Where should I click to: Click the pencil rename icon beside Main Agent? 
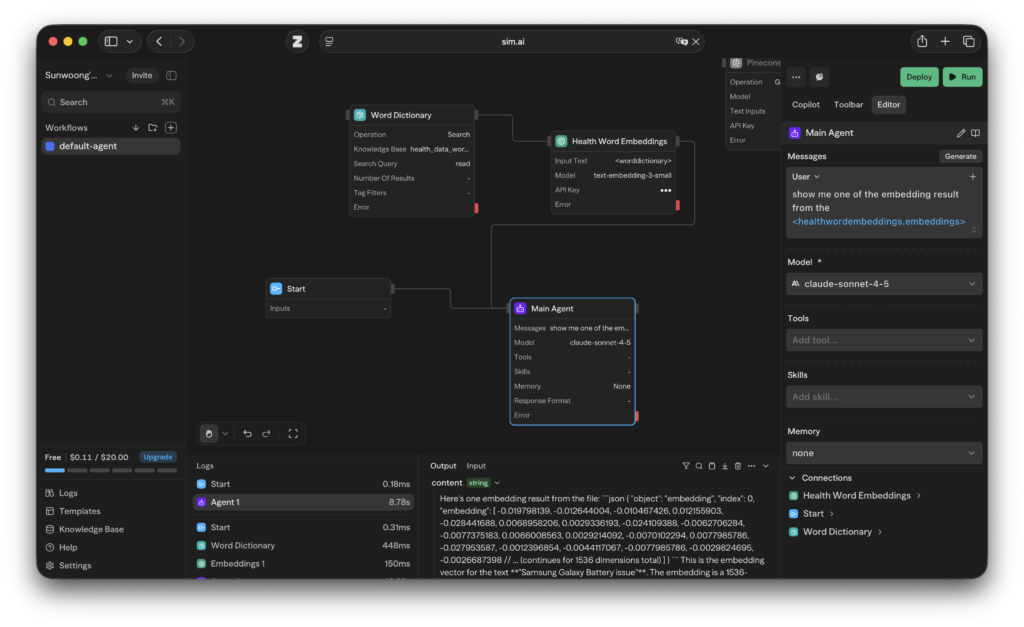(x=961, y=133)
